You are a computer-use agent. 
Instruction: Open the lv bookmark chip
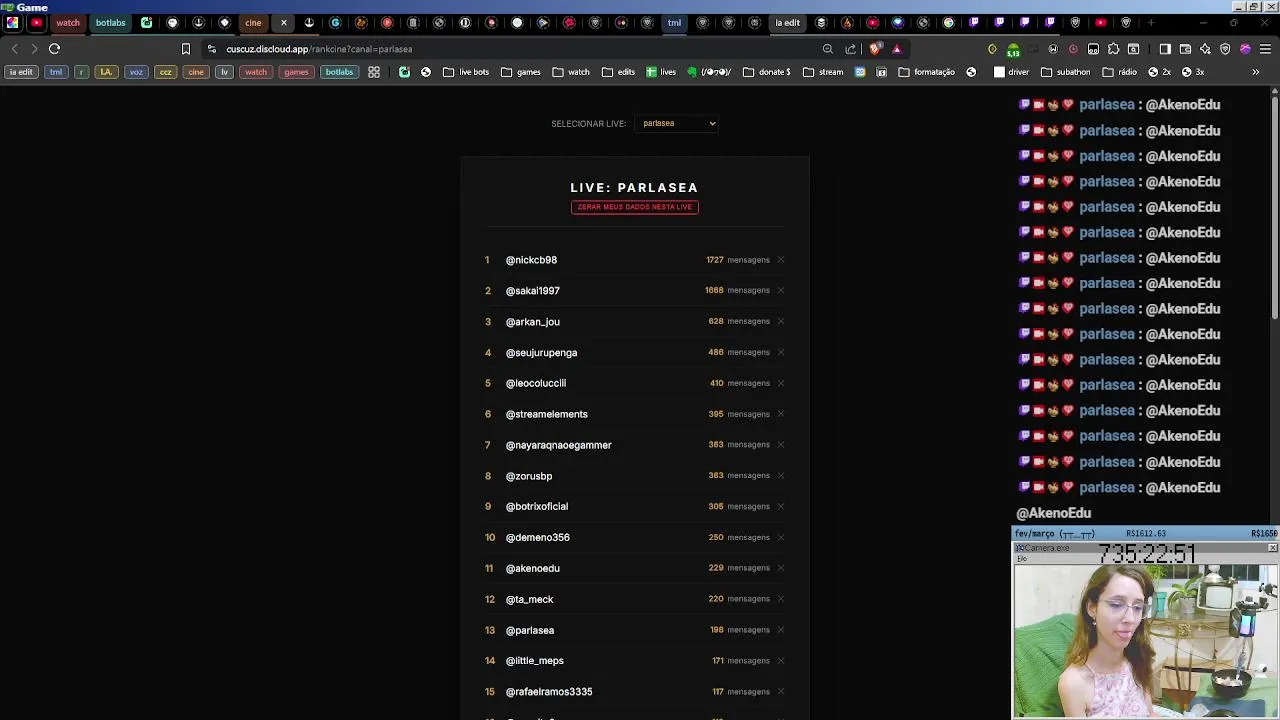tap(225, 72)
